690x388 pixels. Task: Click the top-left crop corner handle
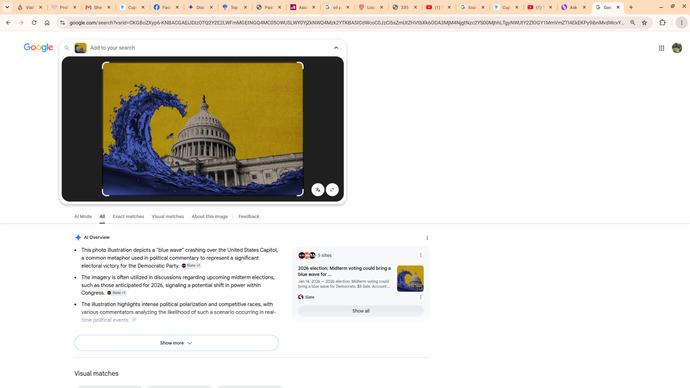(x=105, y=65)
